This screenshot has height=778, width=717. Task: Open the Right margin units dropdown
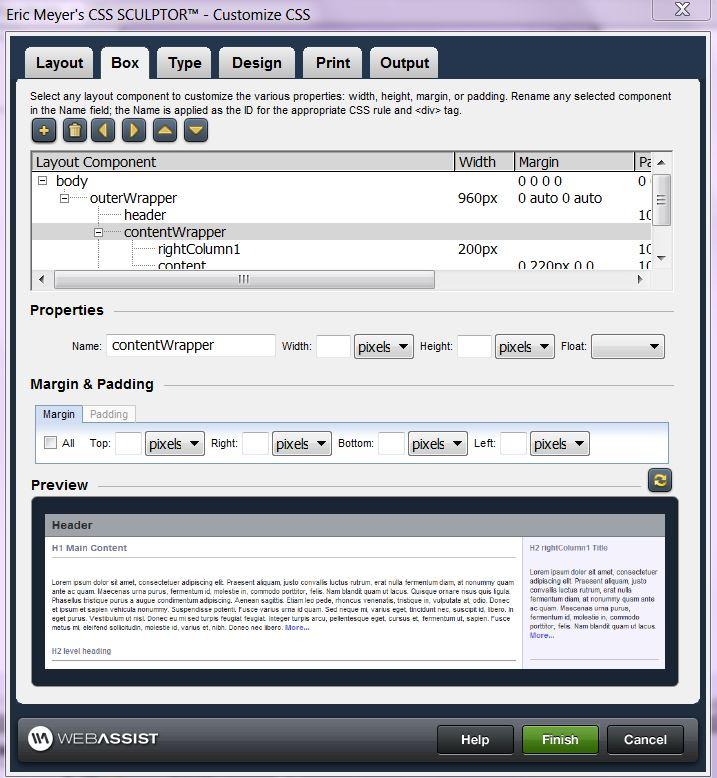(x=302, y=444)
